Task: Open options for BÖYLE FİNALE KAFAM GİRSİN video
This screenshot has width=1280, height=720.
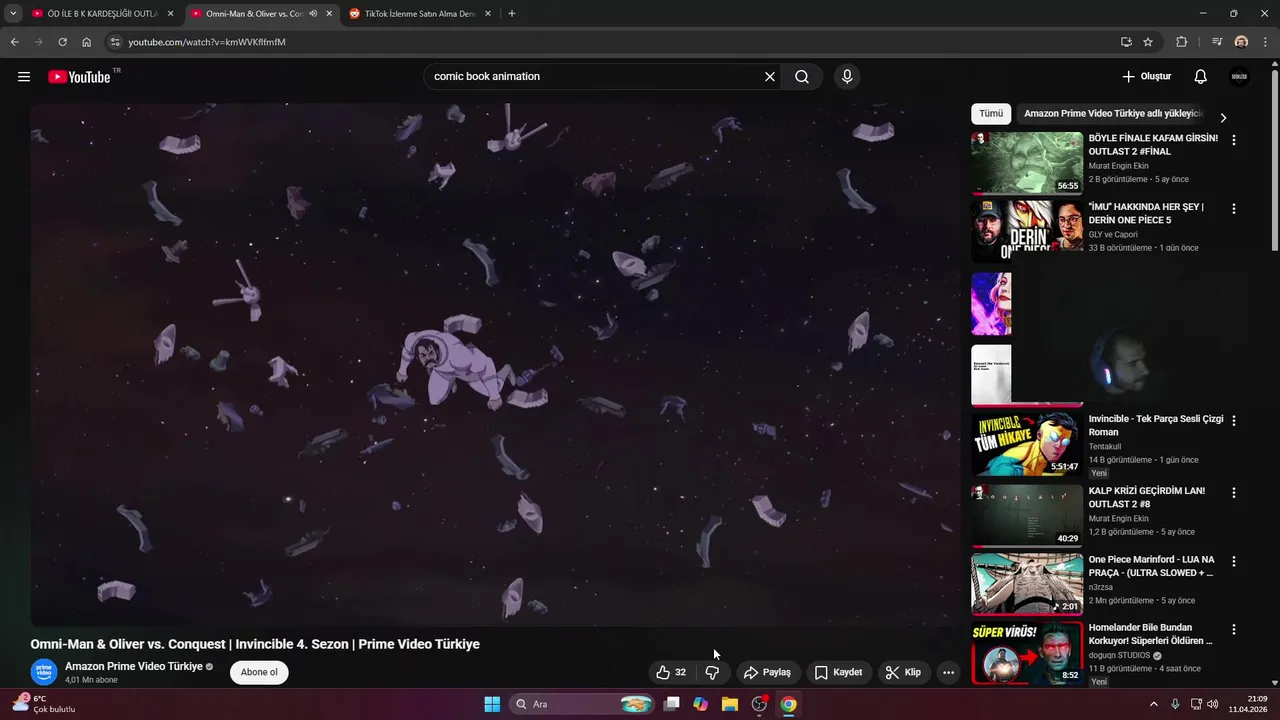Action: coord(1233,141)
